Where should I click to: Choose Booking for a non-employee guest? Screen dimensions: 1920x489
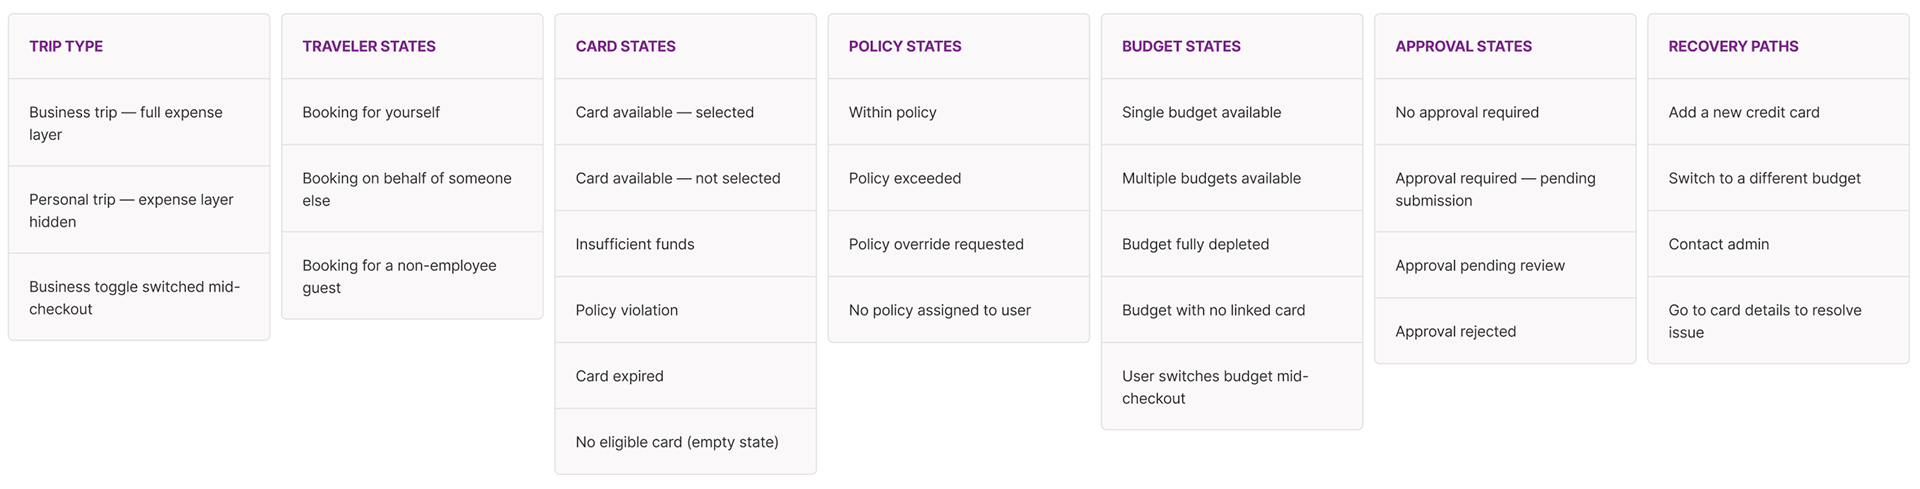(x=412, y=276)
